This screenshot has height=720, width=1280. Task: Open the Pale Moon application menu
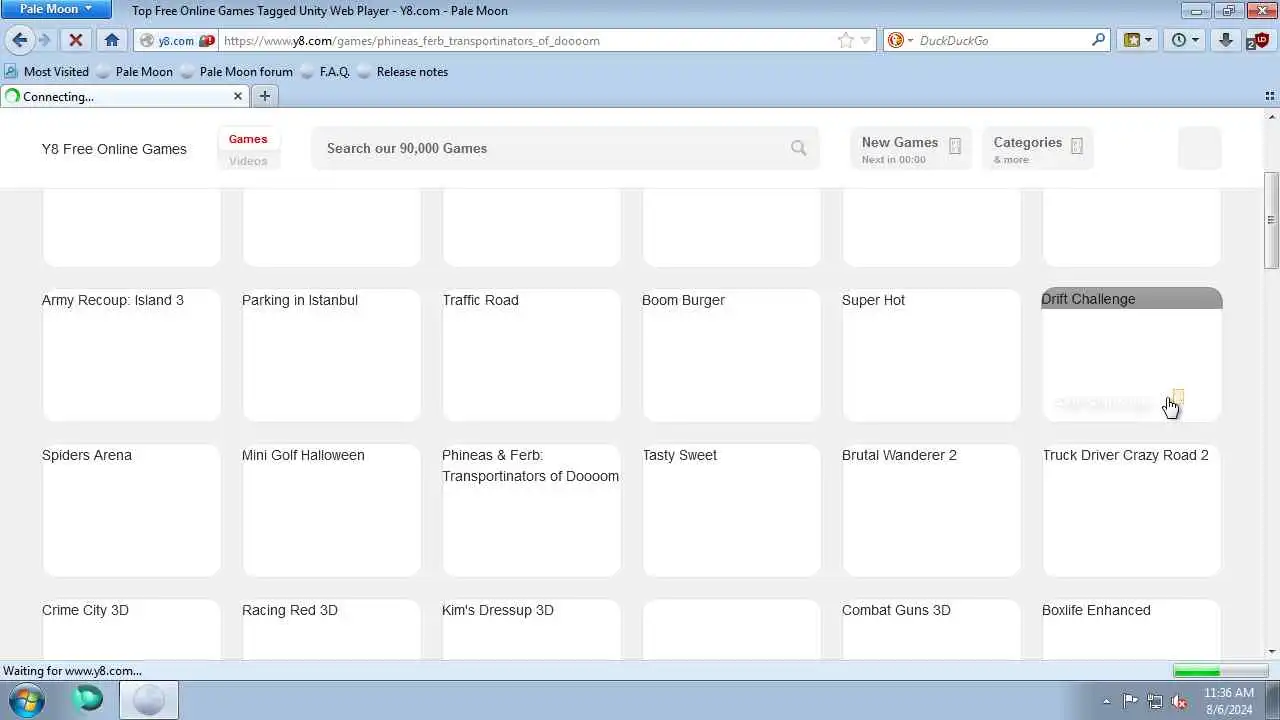55,9
